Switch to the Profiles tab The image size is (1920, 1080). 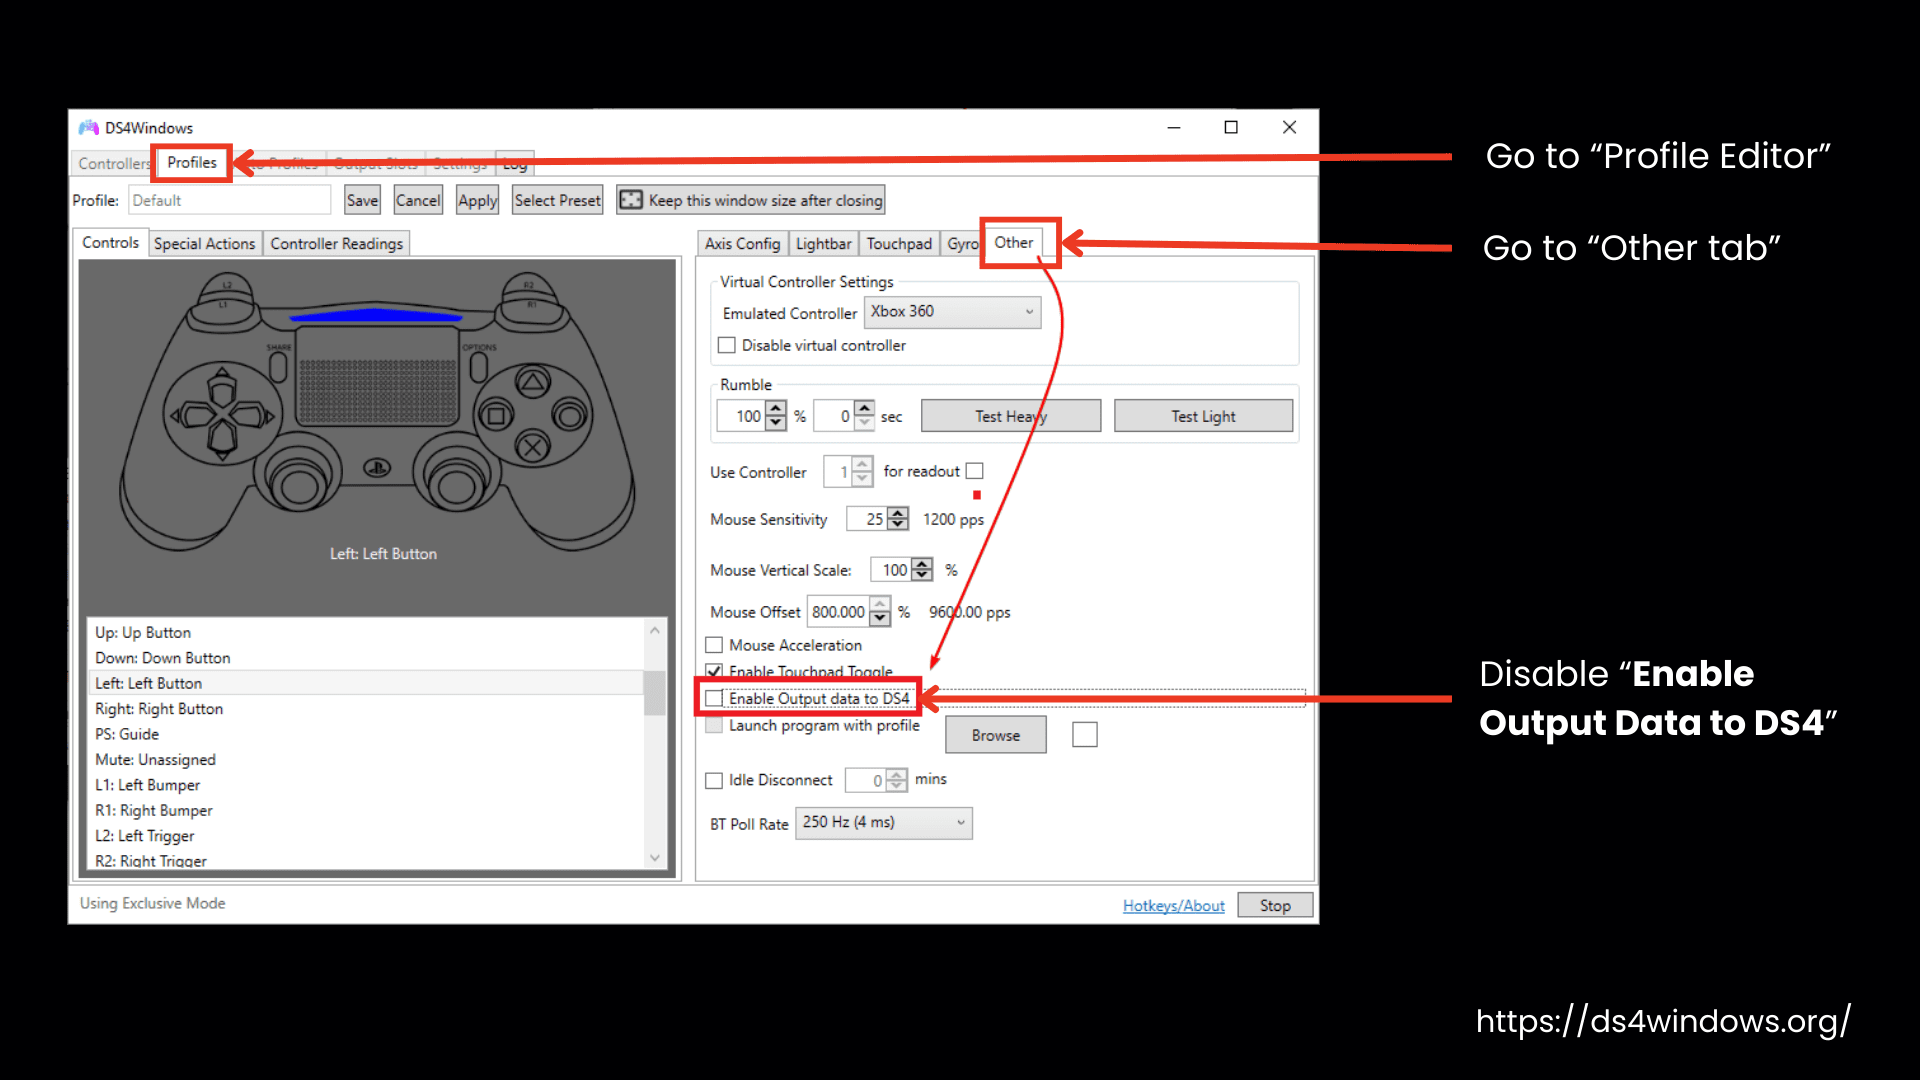point(192,162)
